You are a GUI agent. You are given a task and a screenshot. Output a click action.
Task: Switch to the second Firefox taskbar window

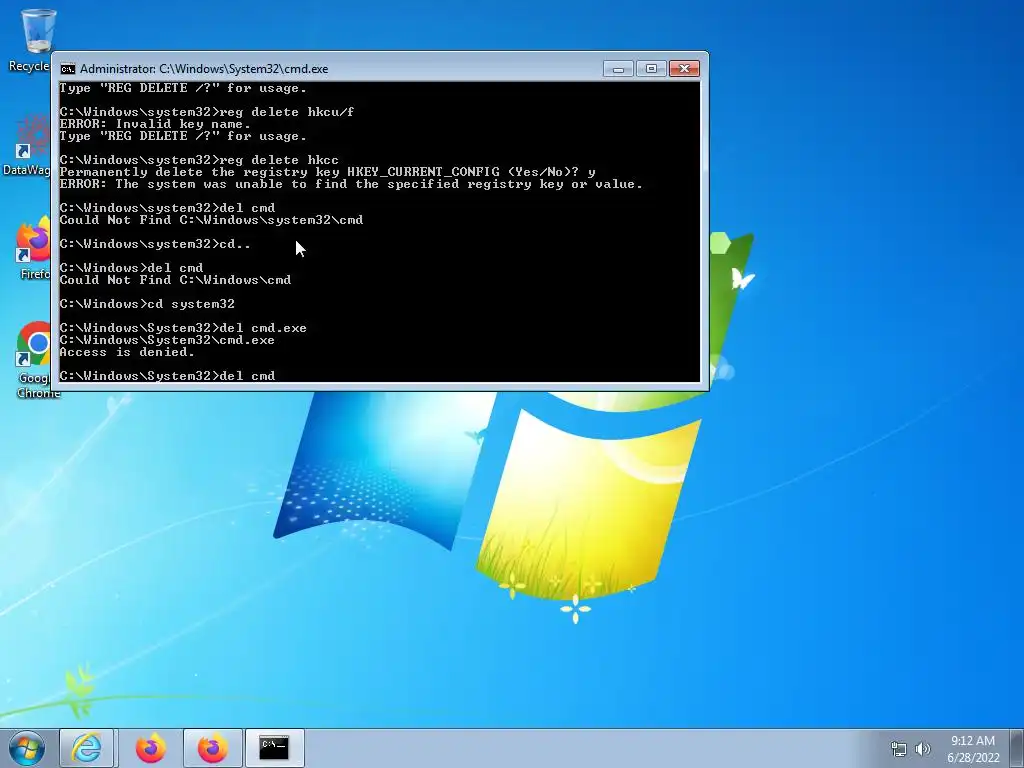pyautogui.click(x=212, y=748)
